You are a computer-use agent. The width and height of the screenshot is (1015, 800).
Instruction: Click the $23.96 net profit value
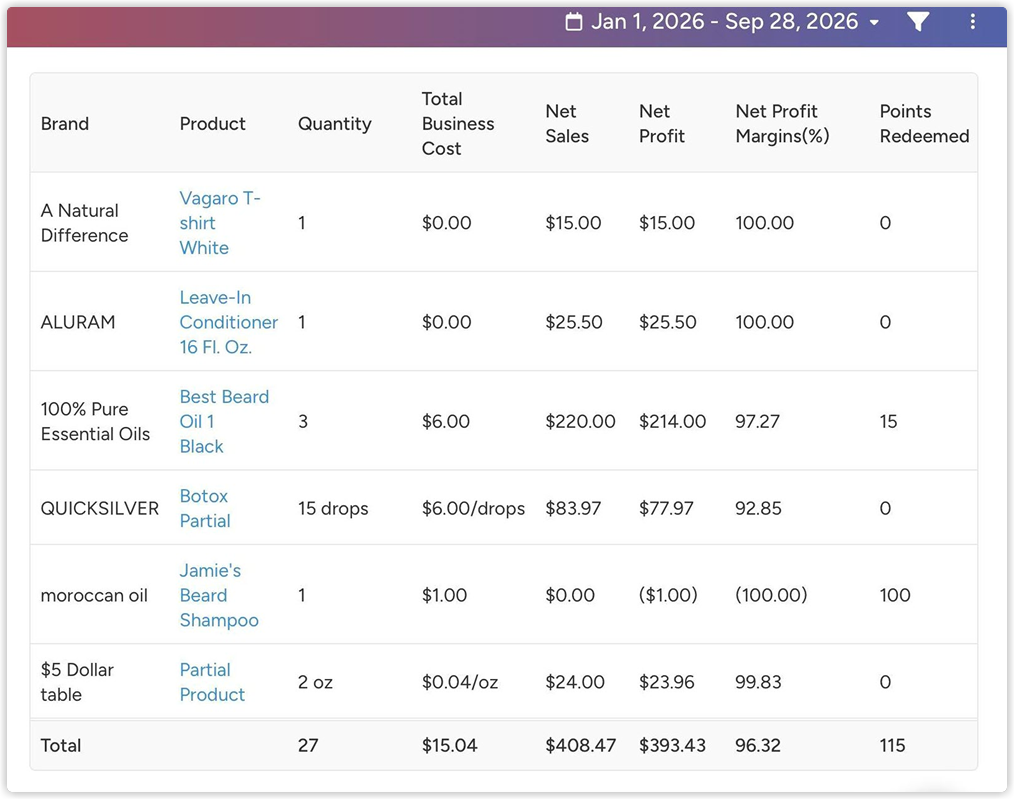tap(667, 682)
